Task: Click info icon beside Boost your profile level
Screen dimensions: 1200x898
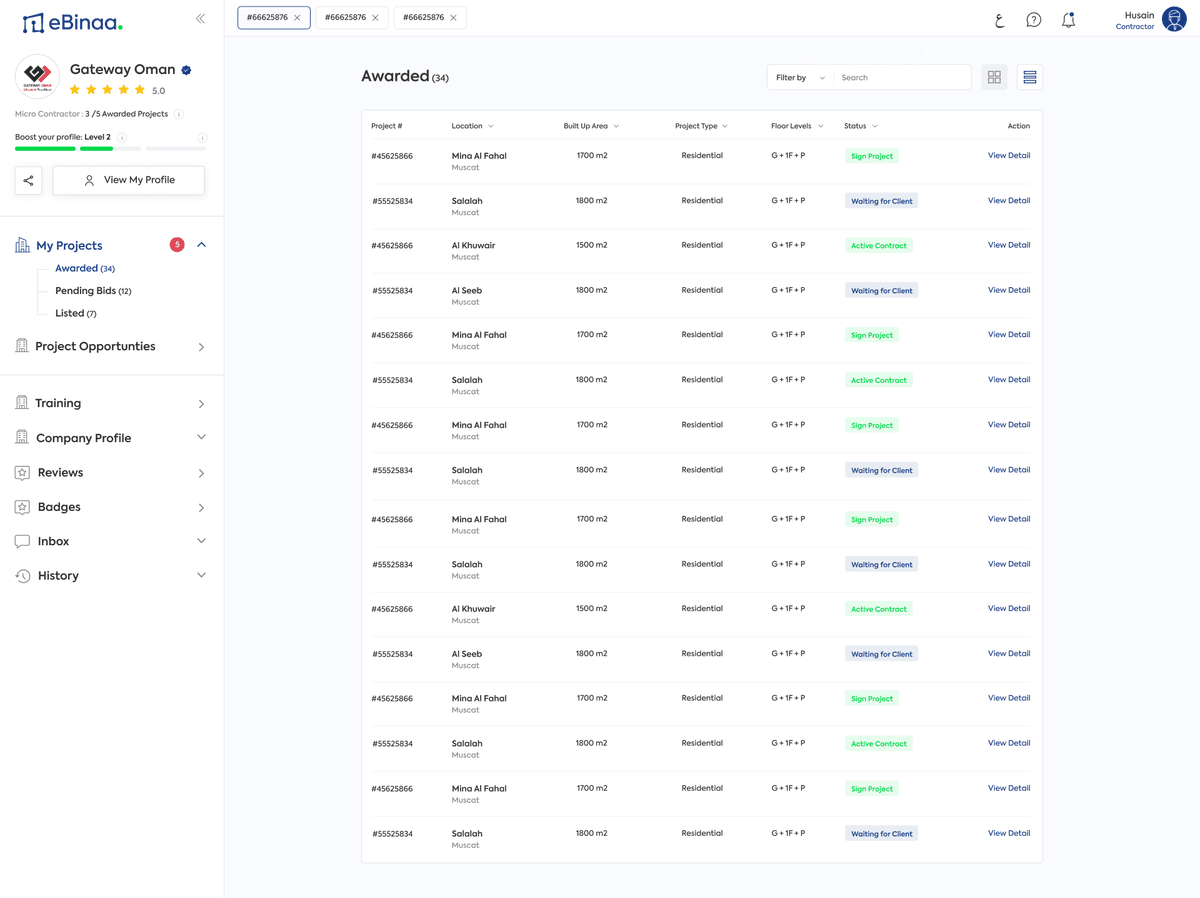Action: tap(122, 137)
